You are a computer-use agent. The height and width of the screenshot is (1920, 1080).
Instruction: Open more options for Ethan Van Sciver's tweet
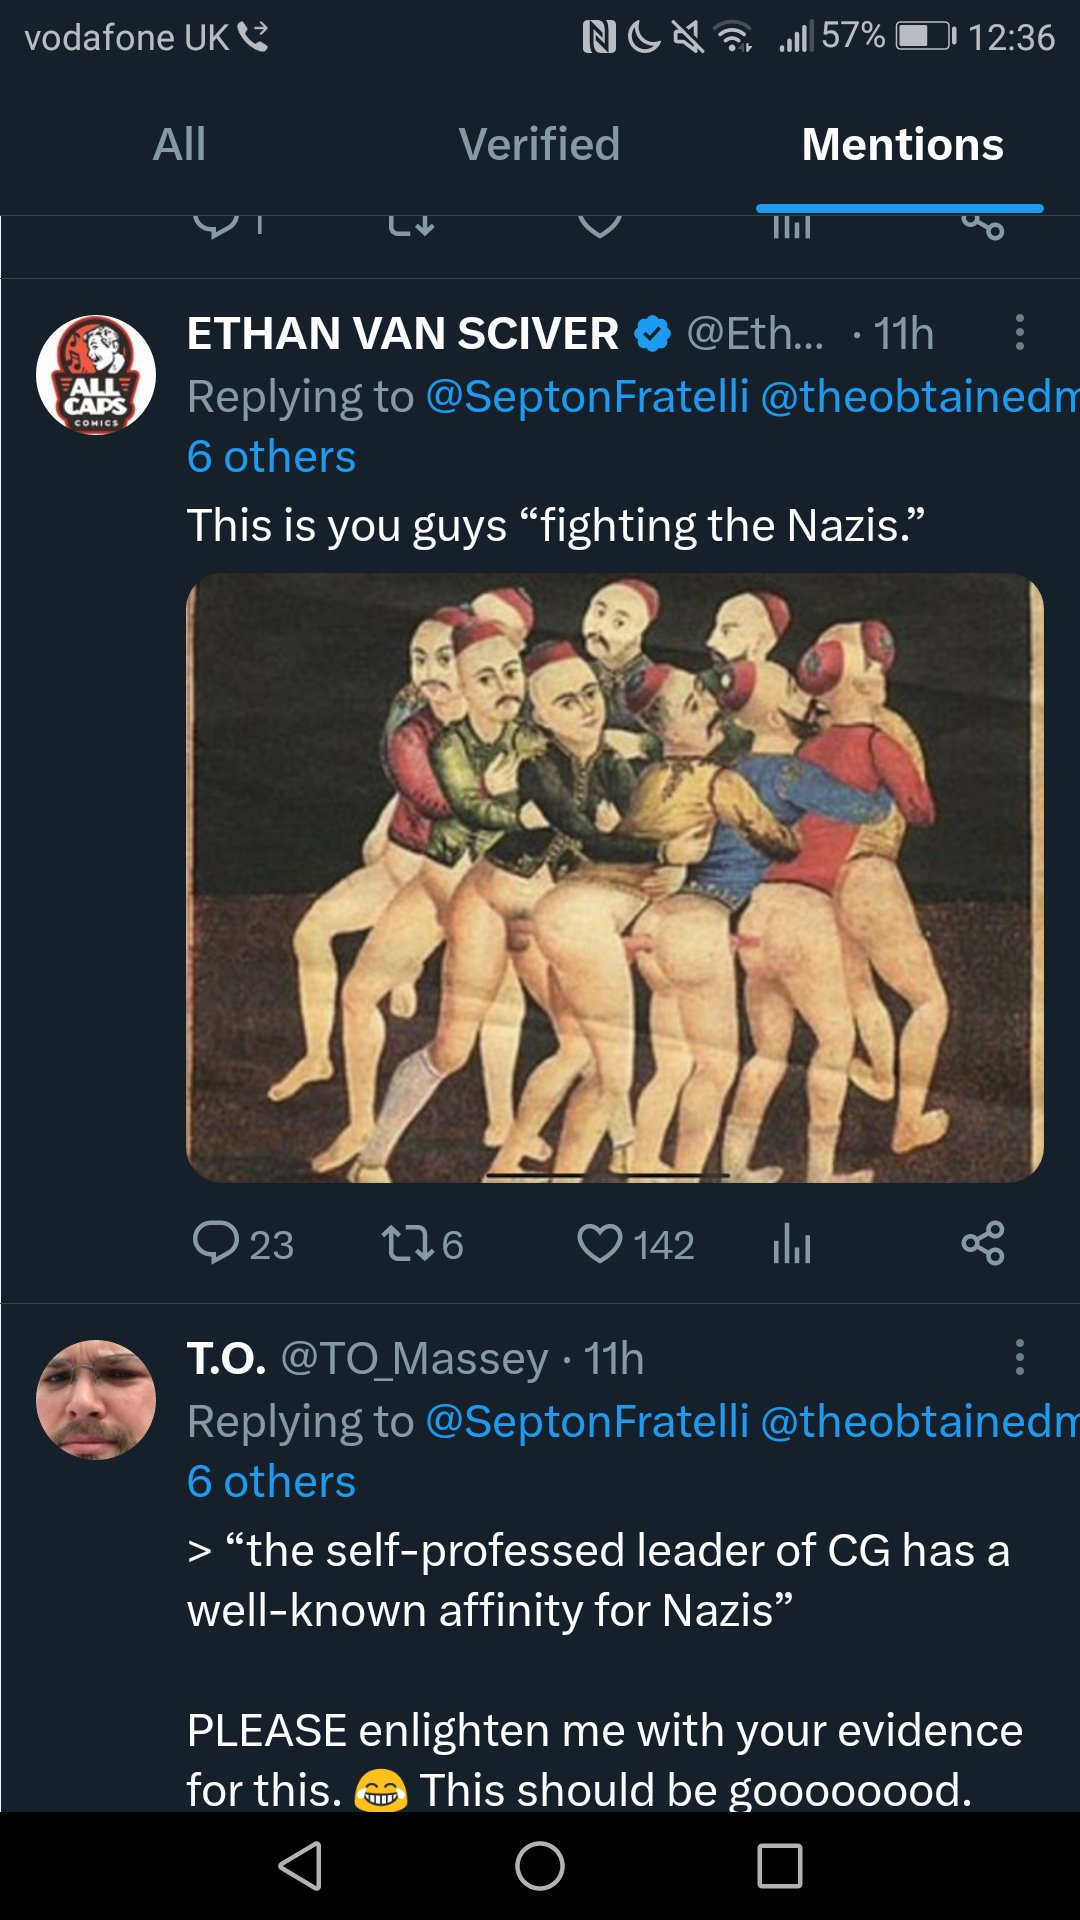[1019, 332]
